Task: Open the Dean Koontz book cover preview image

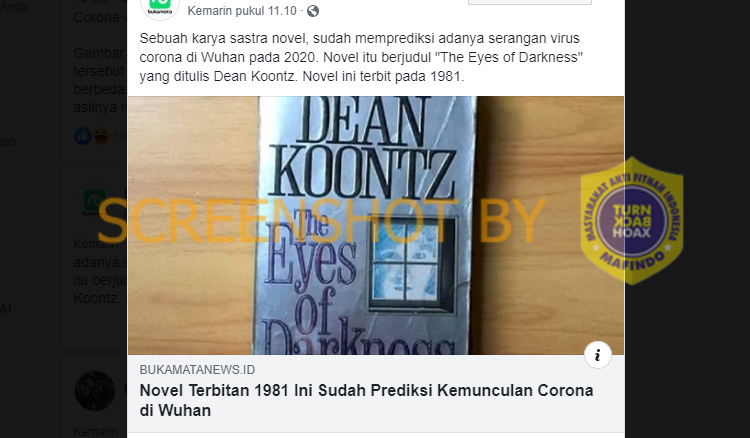Action: 375,225
